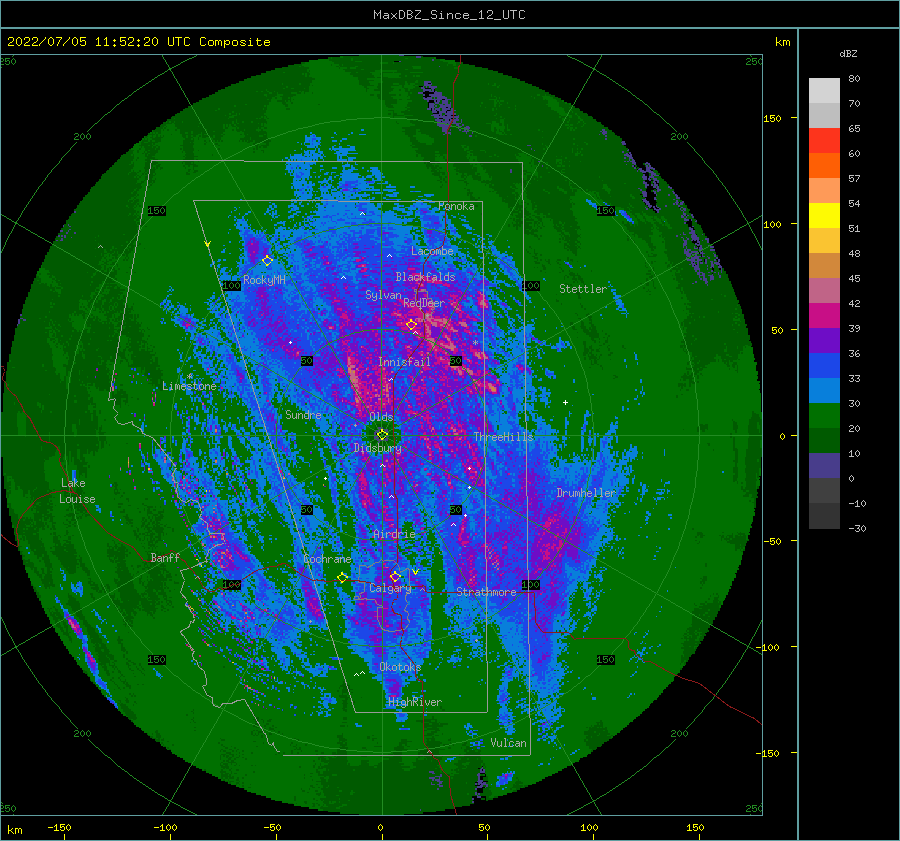Click the Strathmore city label

486,591
